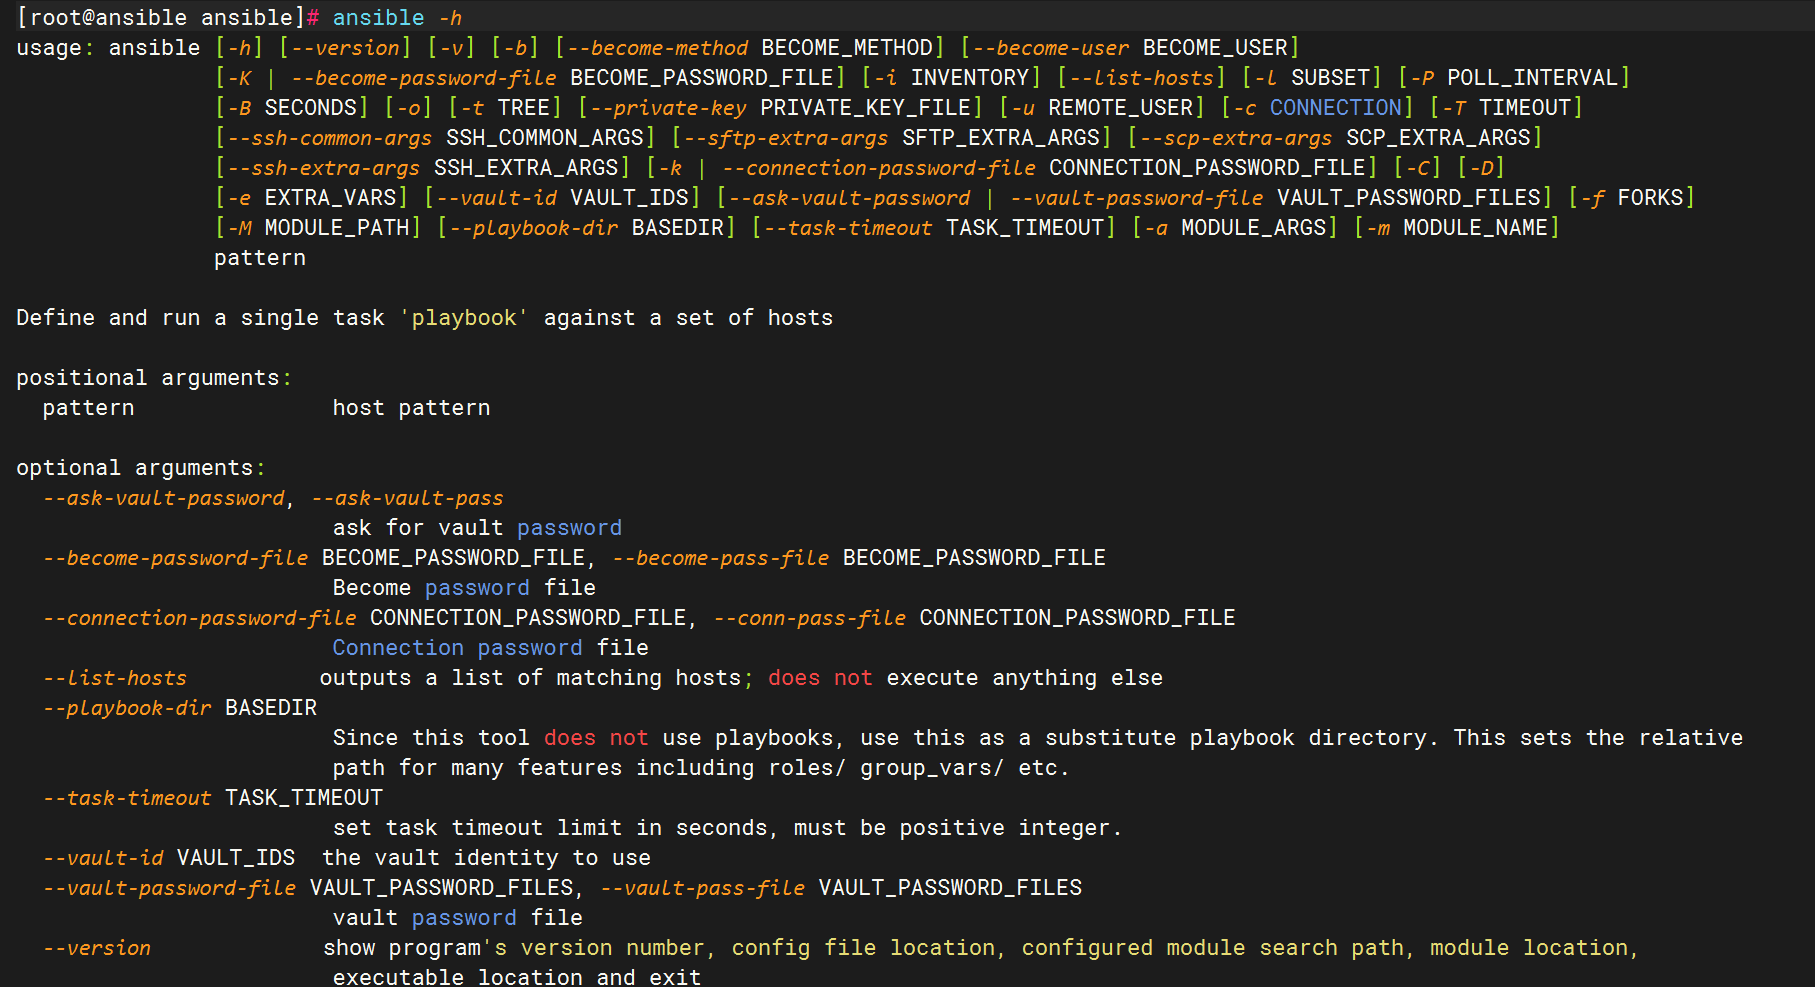Image resolution: width=1815 pixels, height=987 pixels.
Task: Click 'vault password file' description line
Action: [457, 918]
